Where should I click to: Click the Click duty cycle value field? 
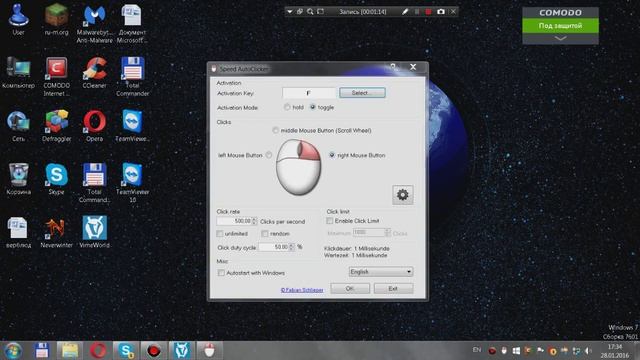pyautogui.click(x=274, y=247)
